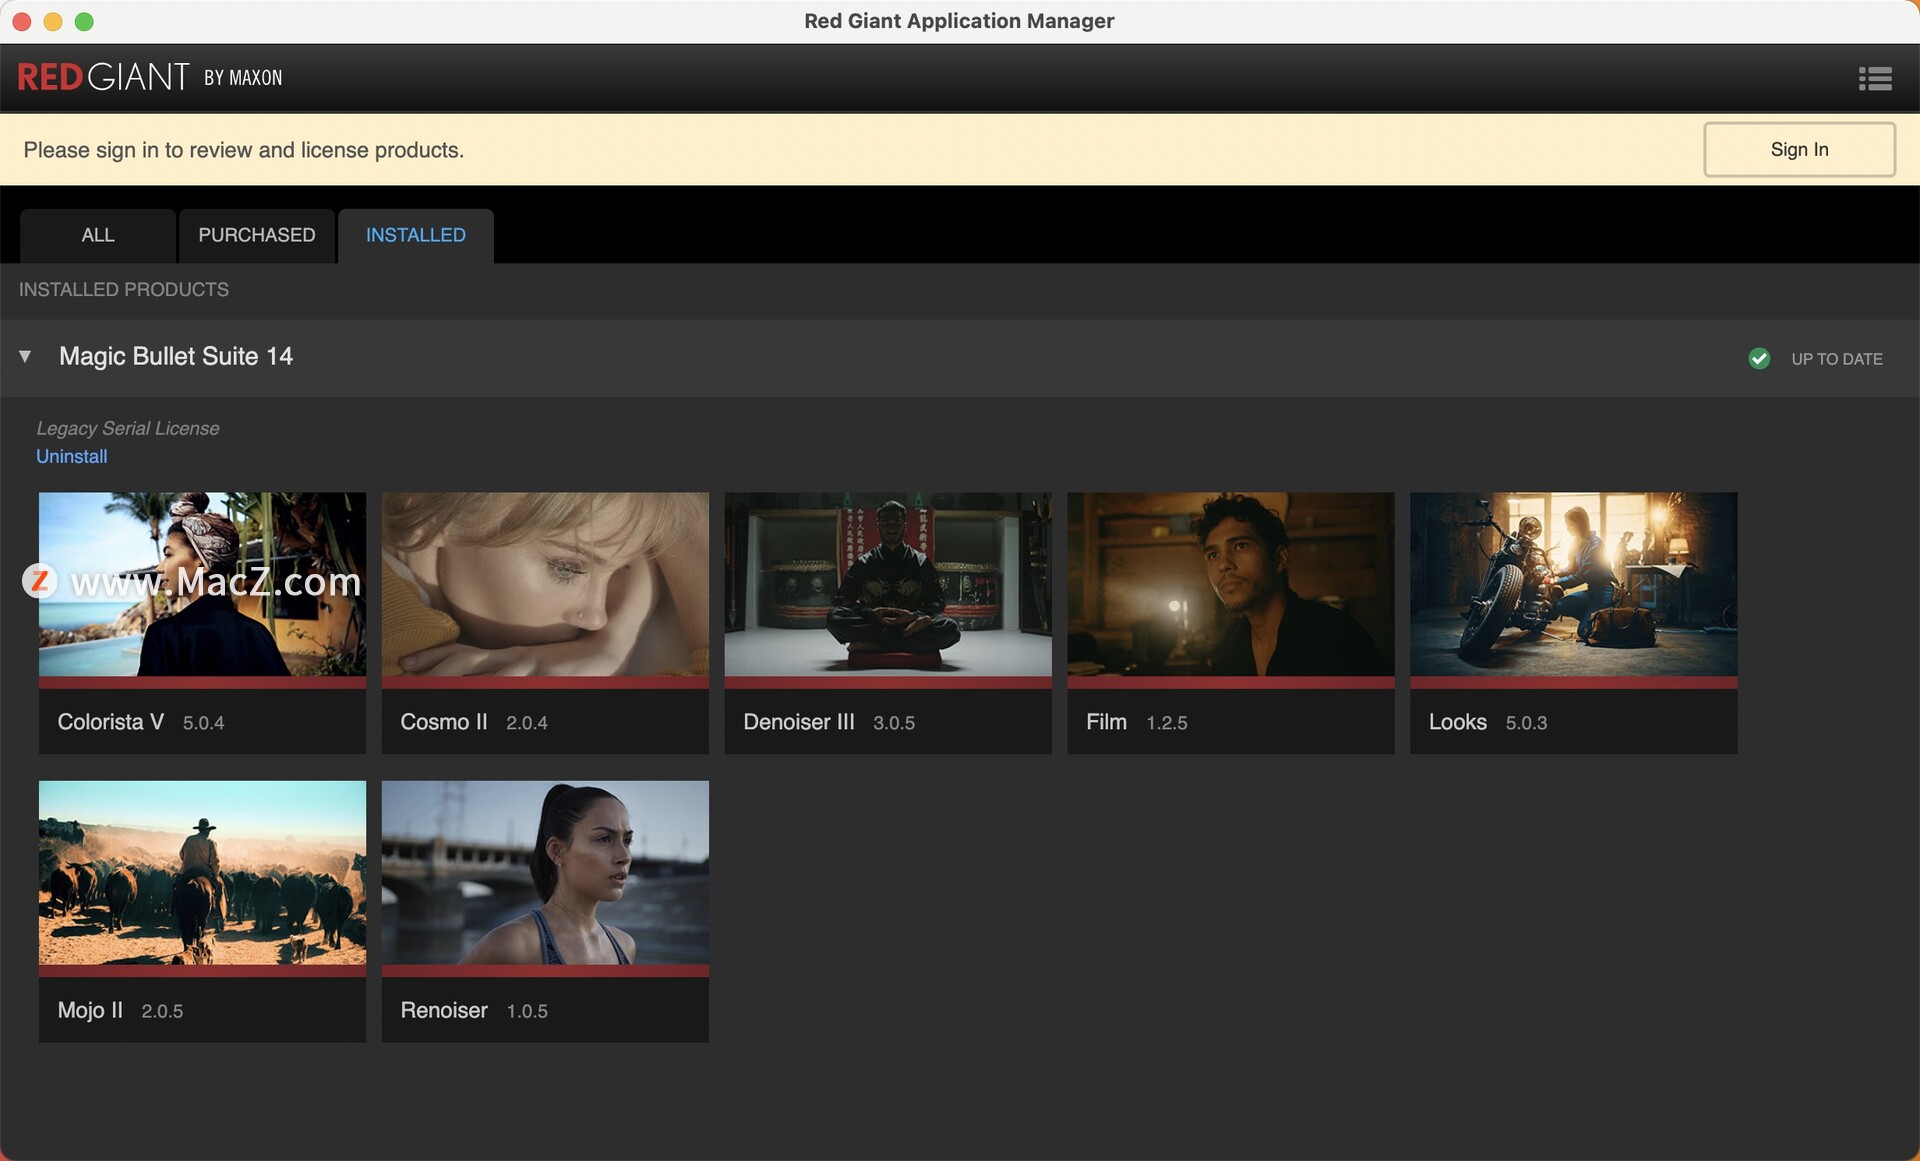1920x1161 pixels.
Task: Click the Renoiser name label
Action: [444, 1010]
